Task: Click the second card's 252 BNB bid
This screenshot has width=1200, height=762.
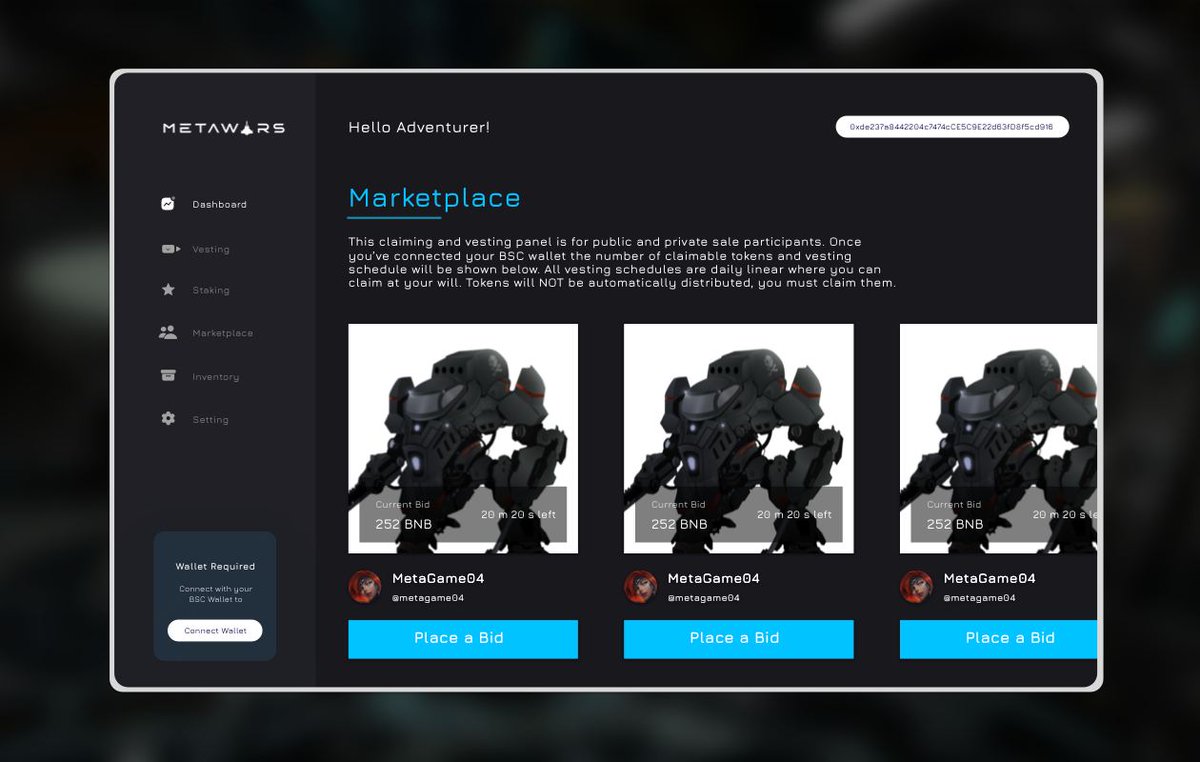Action: click(x=679, y=524)
